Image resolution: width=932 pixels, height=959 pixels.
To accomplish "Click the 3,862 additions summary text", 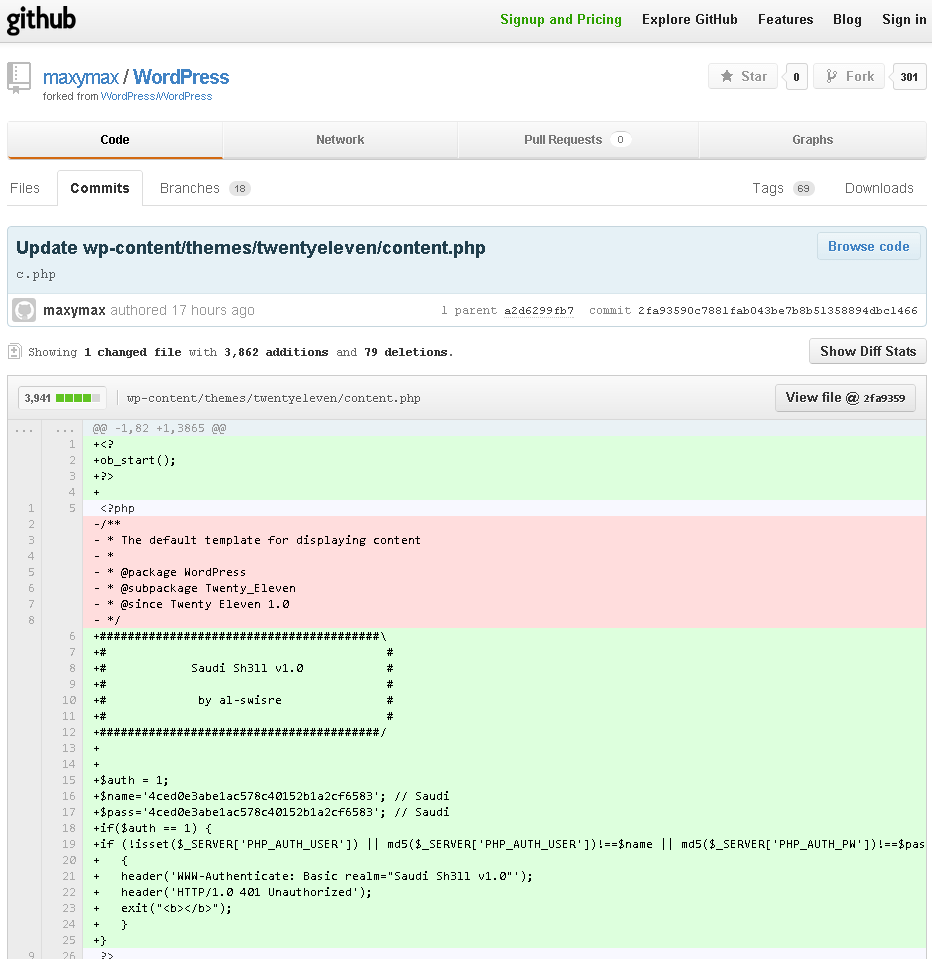I will click(x=276, y=352).
